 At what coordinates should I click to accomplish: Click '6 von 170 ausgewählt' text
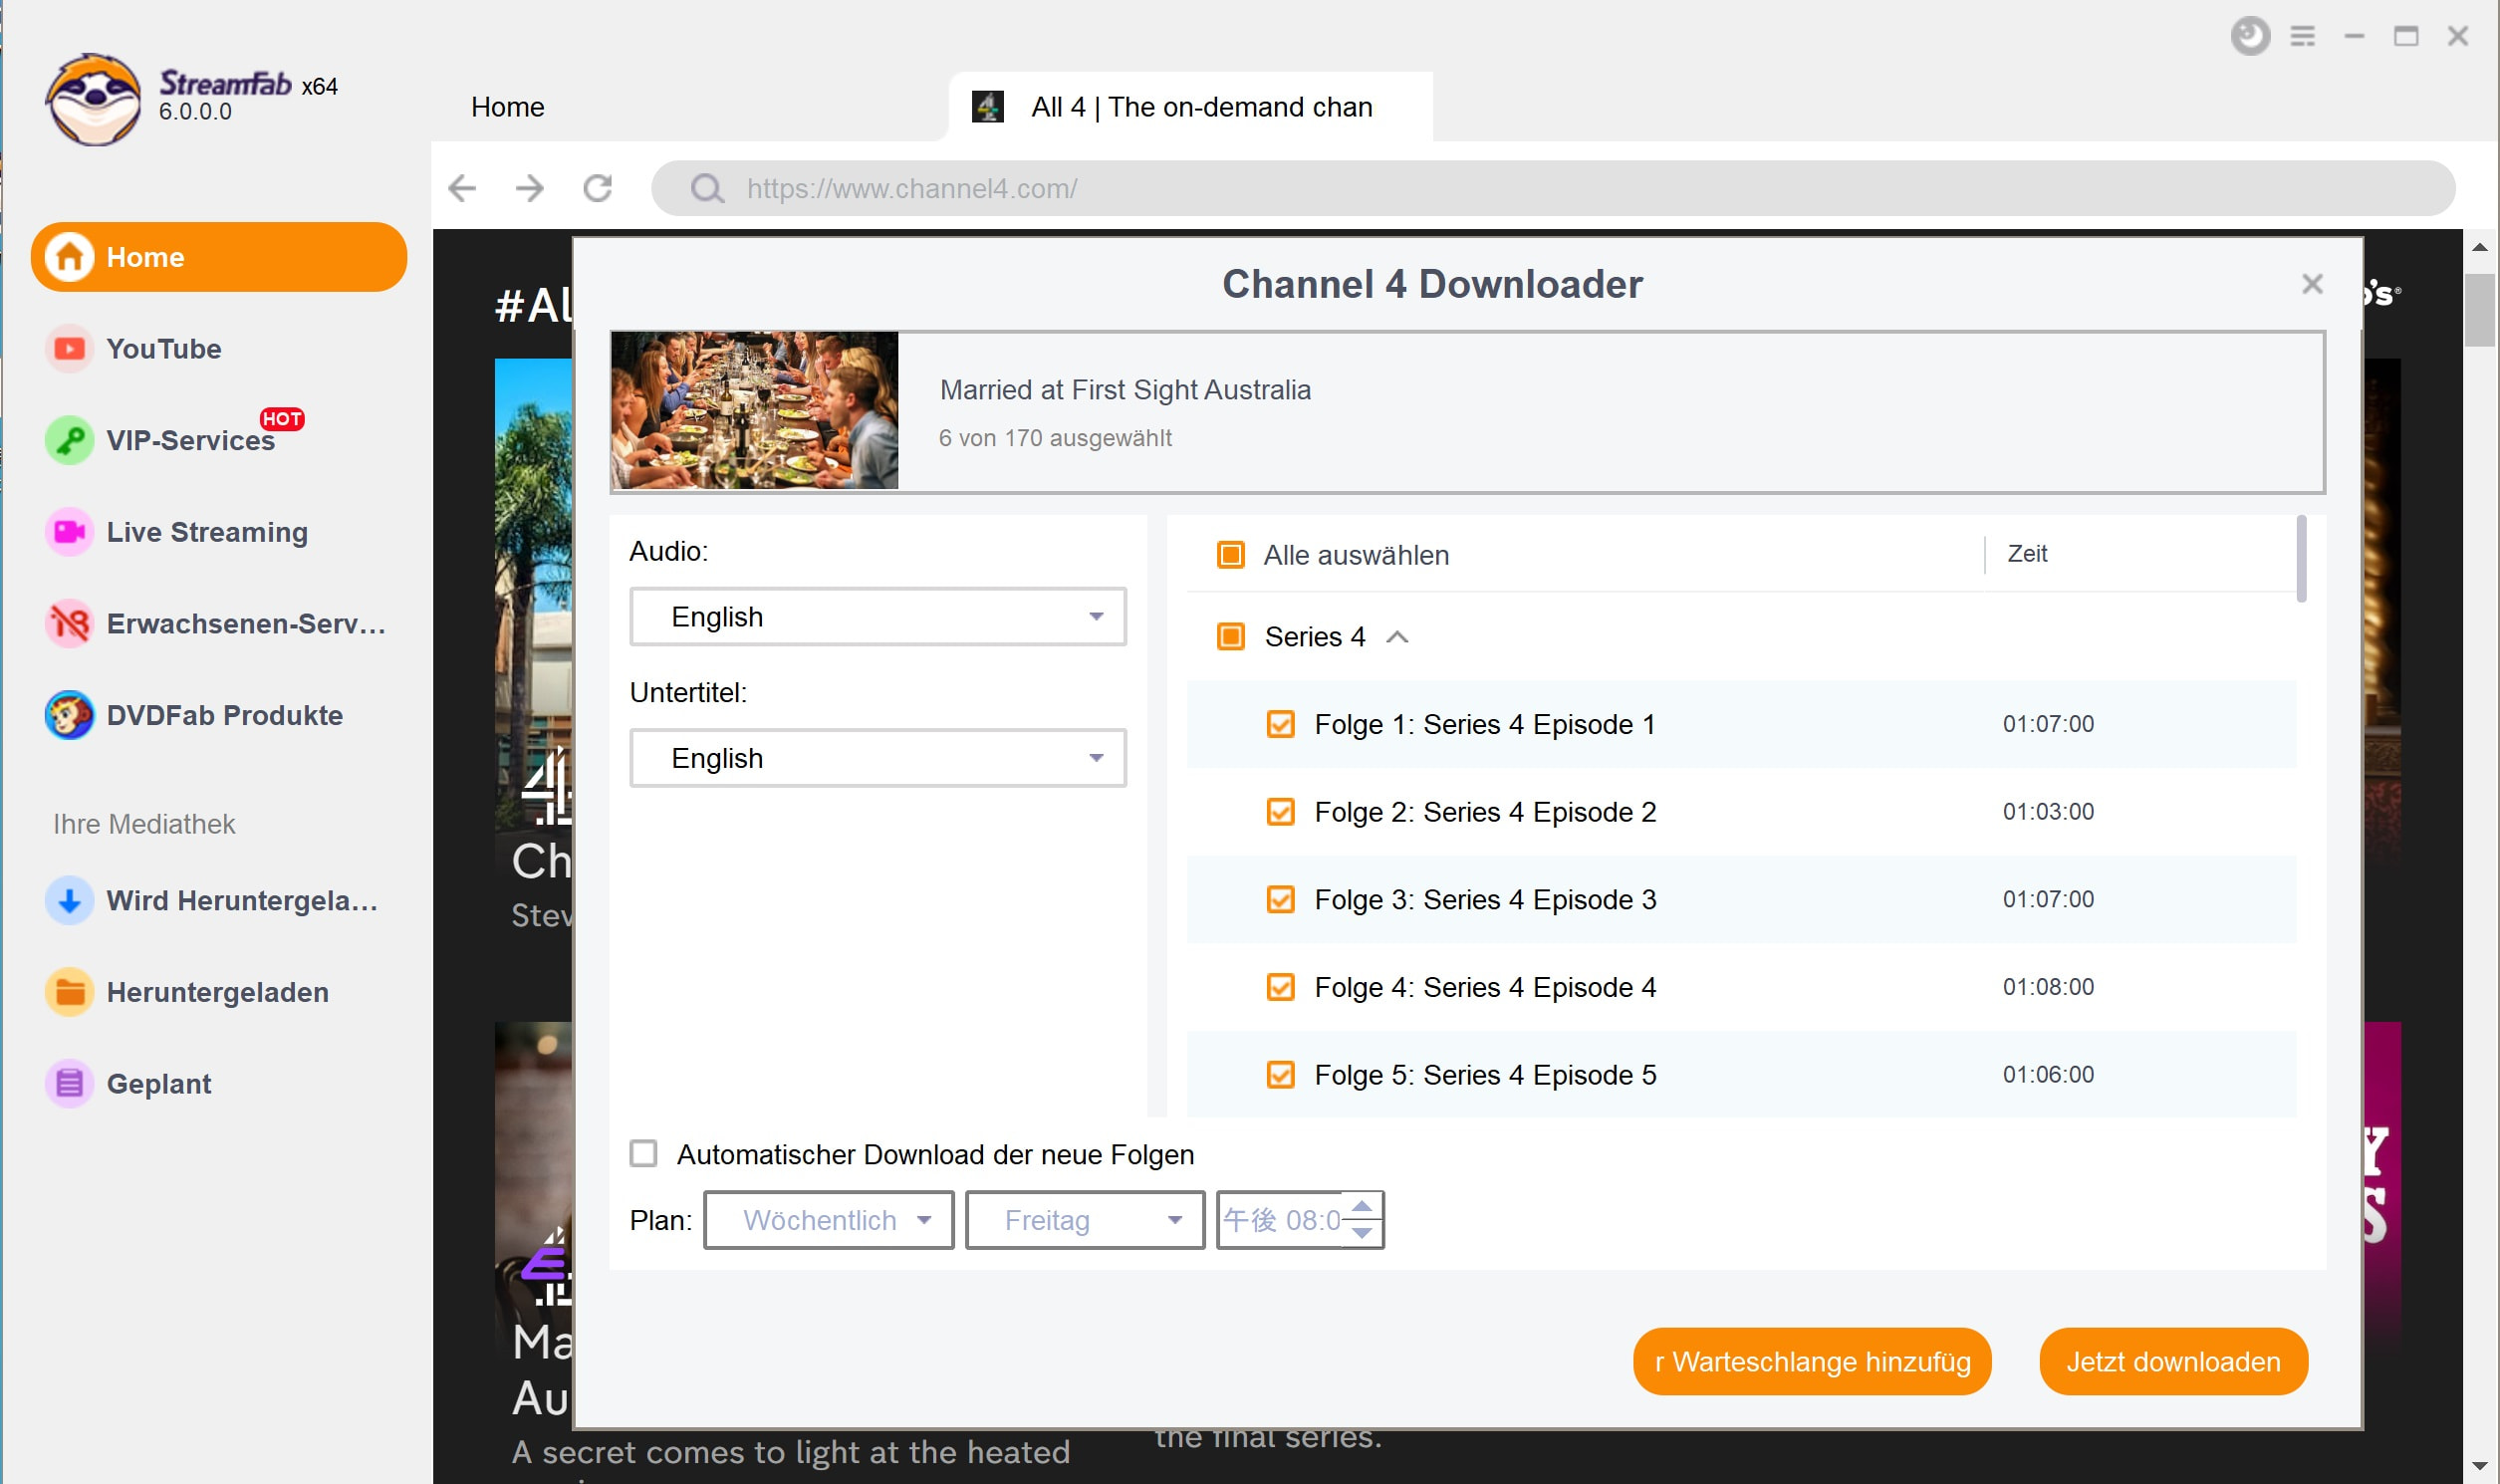[1055, 438]
